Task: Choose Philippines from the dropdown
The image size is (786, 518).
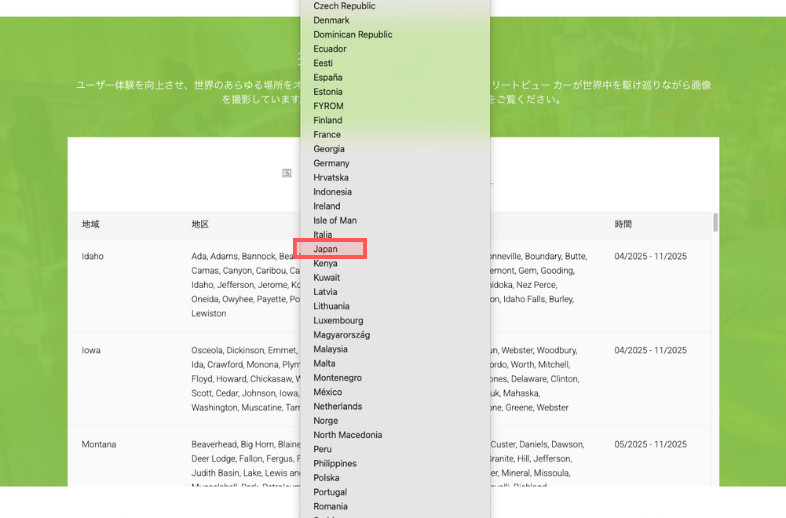Action: 335,463
